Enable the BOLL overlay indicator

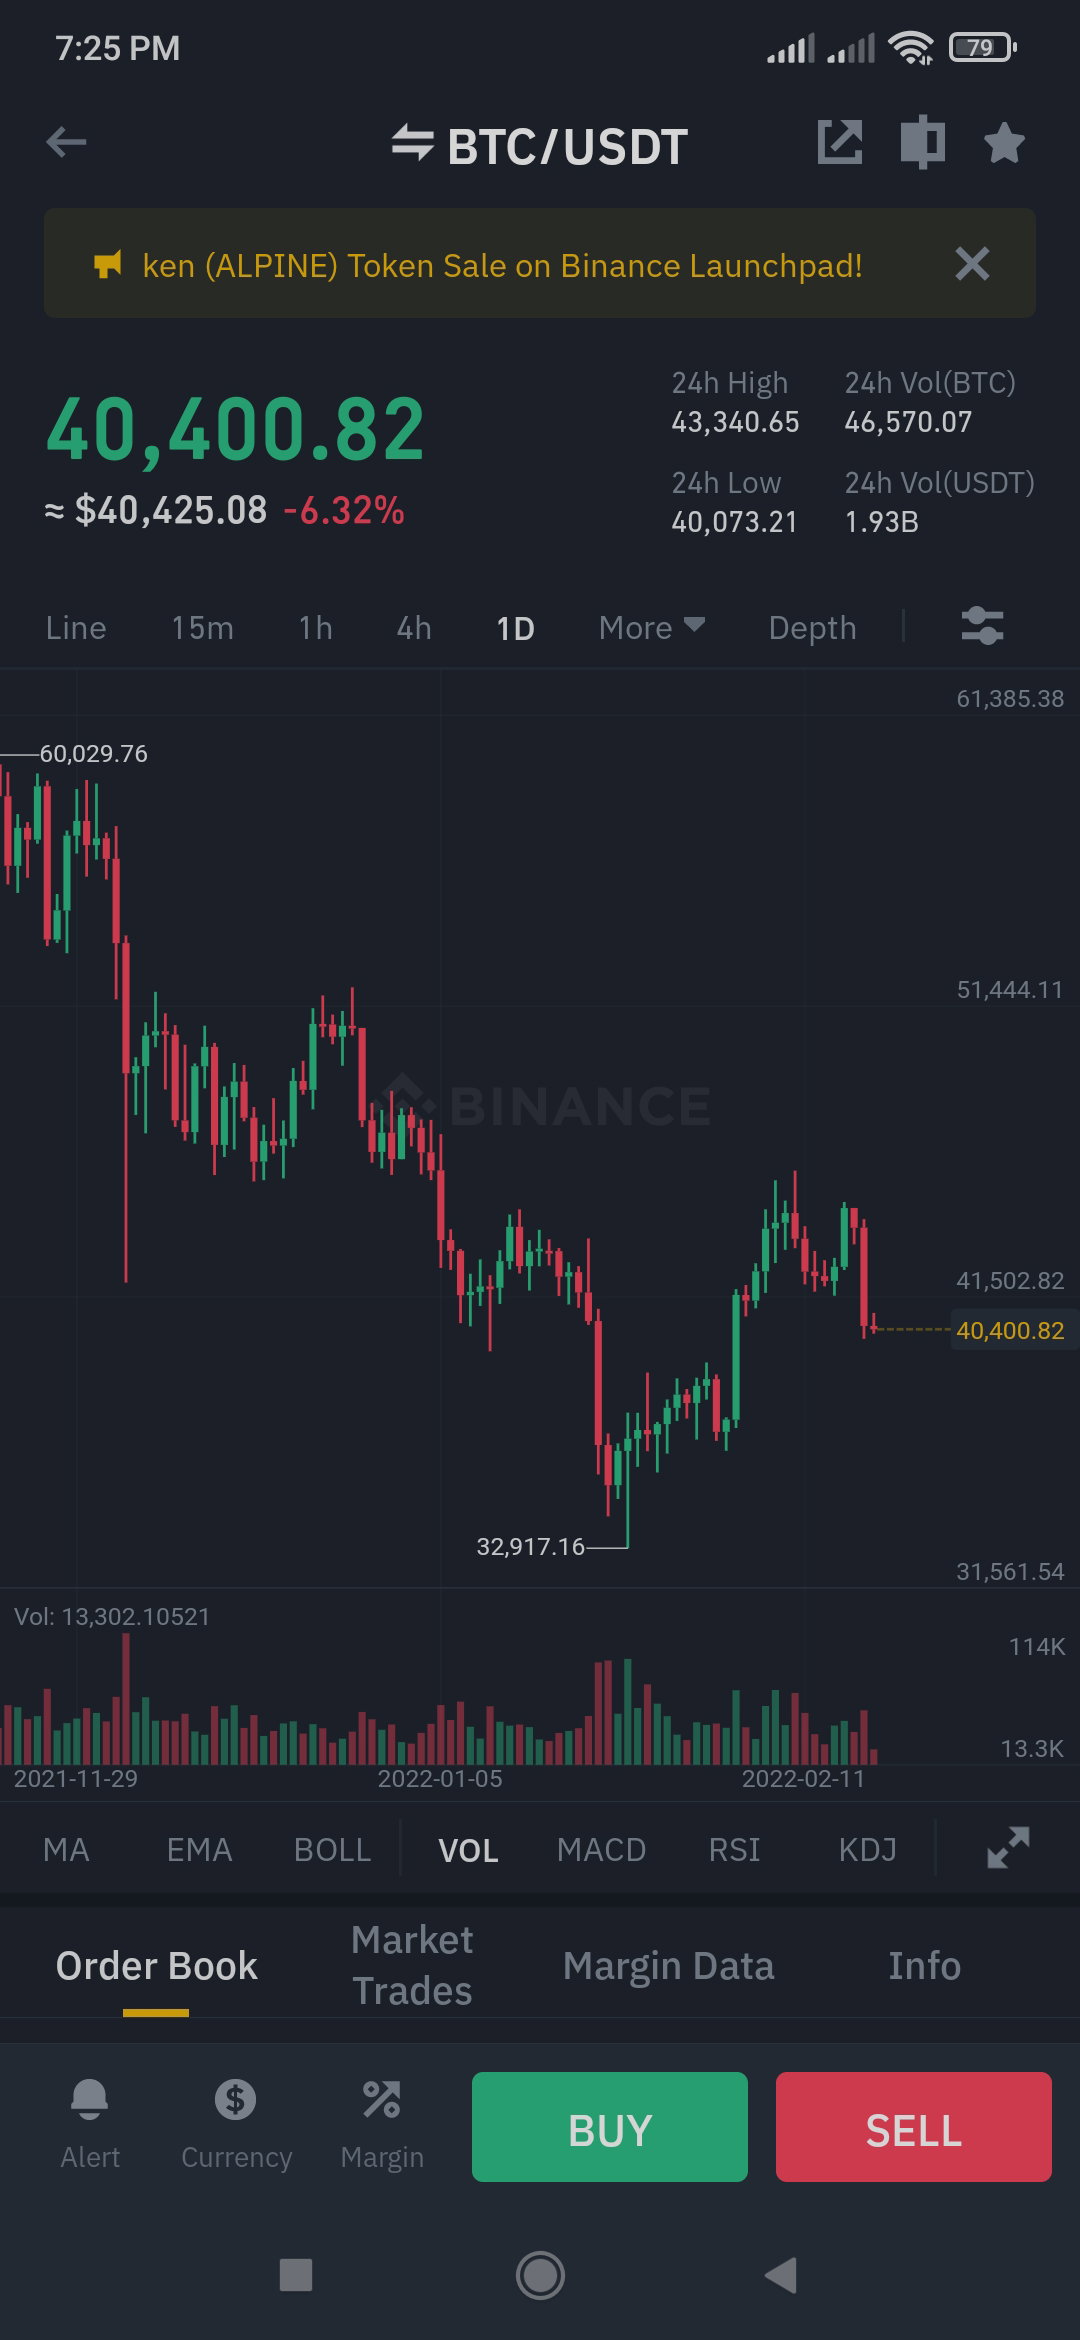333,1850
